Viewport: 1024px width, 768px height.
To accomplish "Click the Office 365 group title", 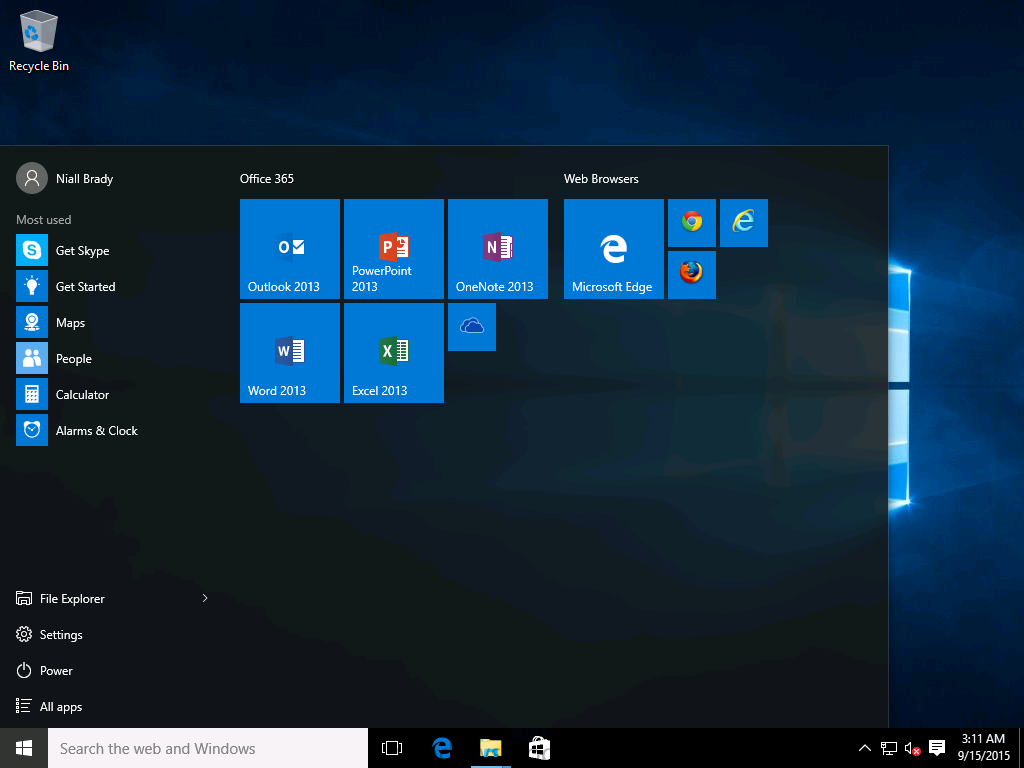I will [266, 178].
